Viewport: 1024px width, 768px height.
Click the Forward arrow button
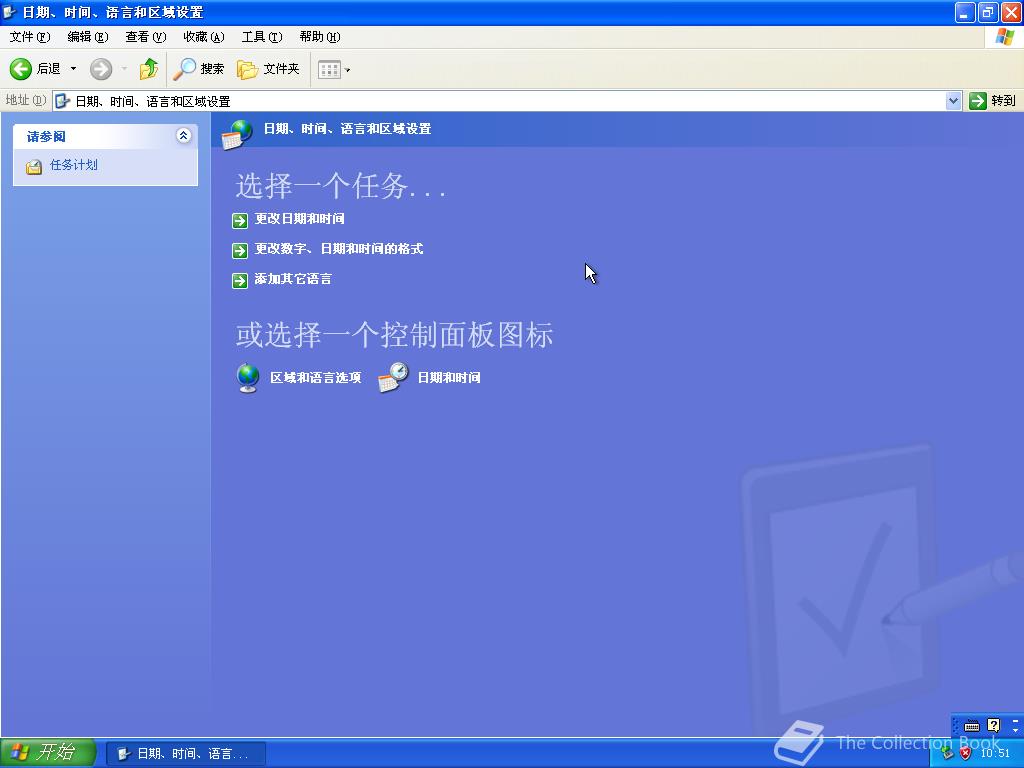101,69
